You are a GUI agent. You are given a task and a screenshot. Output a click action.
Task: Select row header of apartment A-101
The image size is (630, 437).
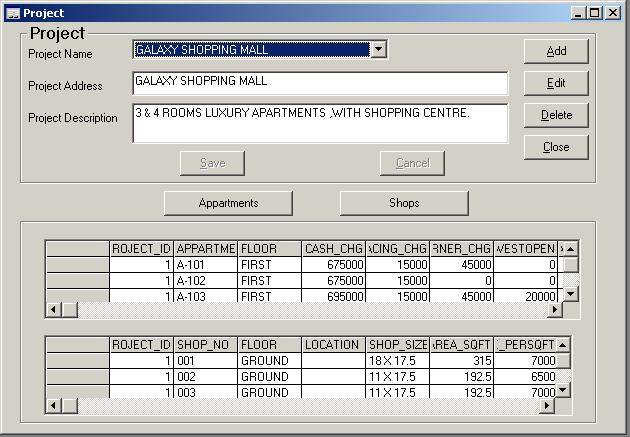78,265
